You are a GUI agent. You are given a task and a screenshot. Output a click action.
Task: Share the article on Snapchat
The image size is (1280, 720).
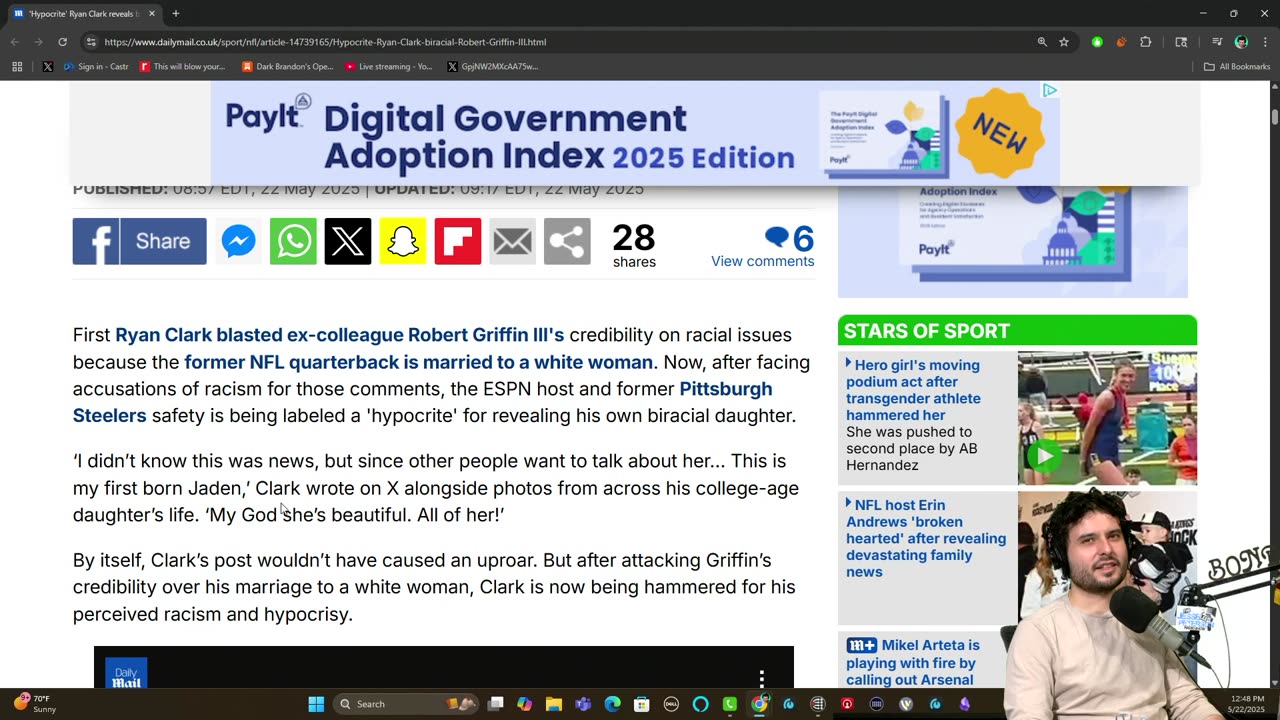point(403,241)
